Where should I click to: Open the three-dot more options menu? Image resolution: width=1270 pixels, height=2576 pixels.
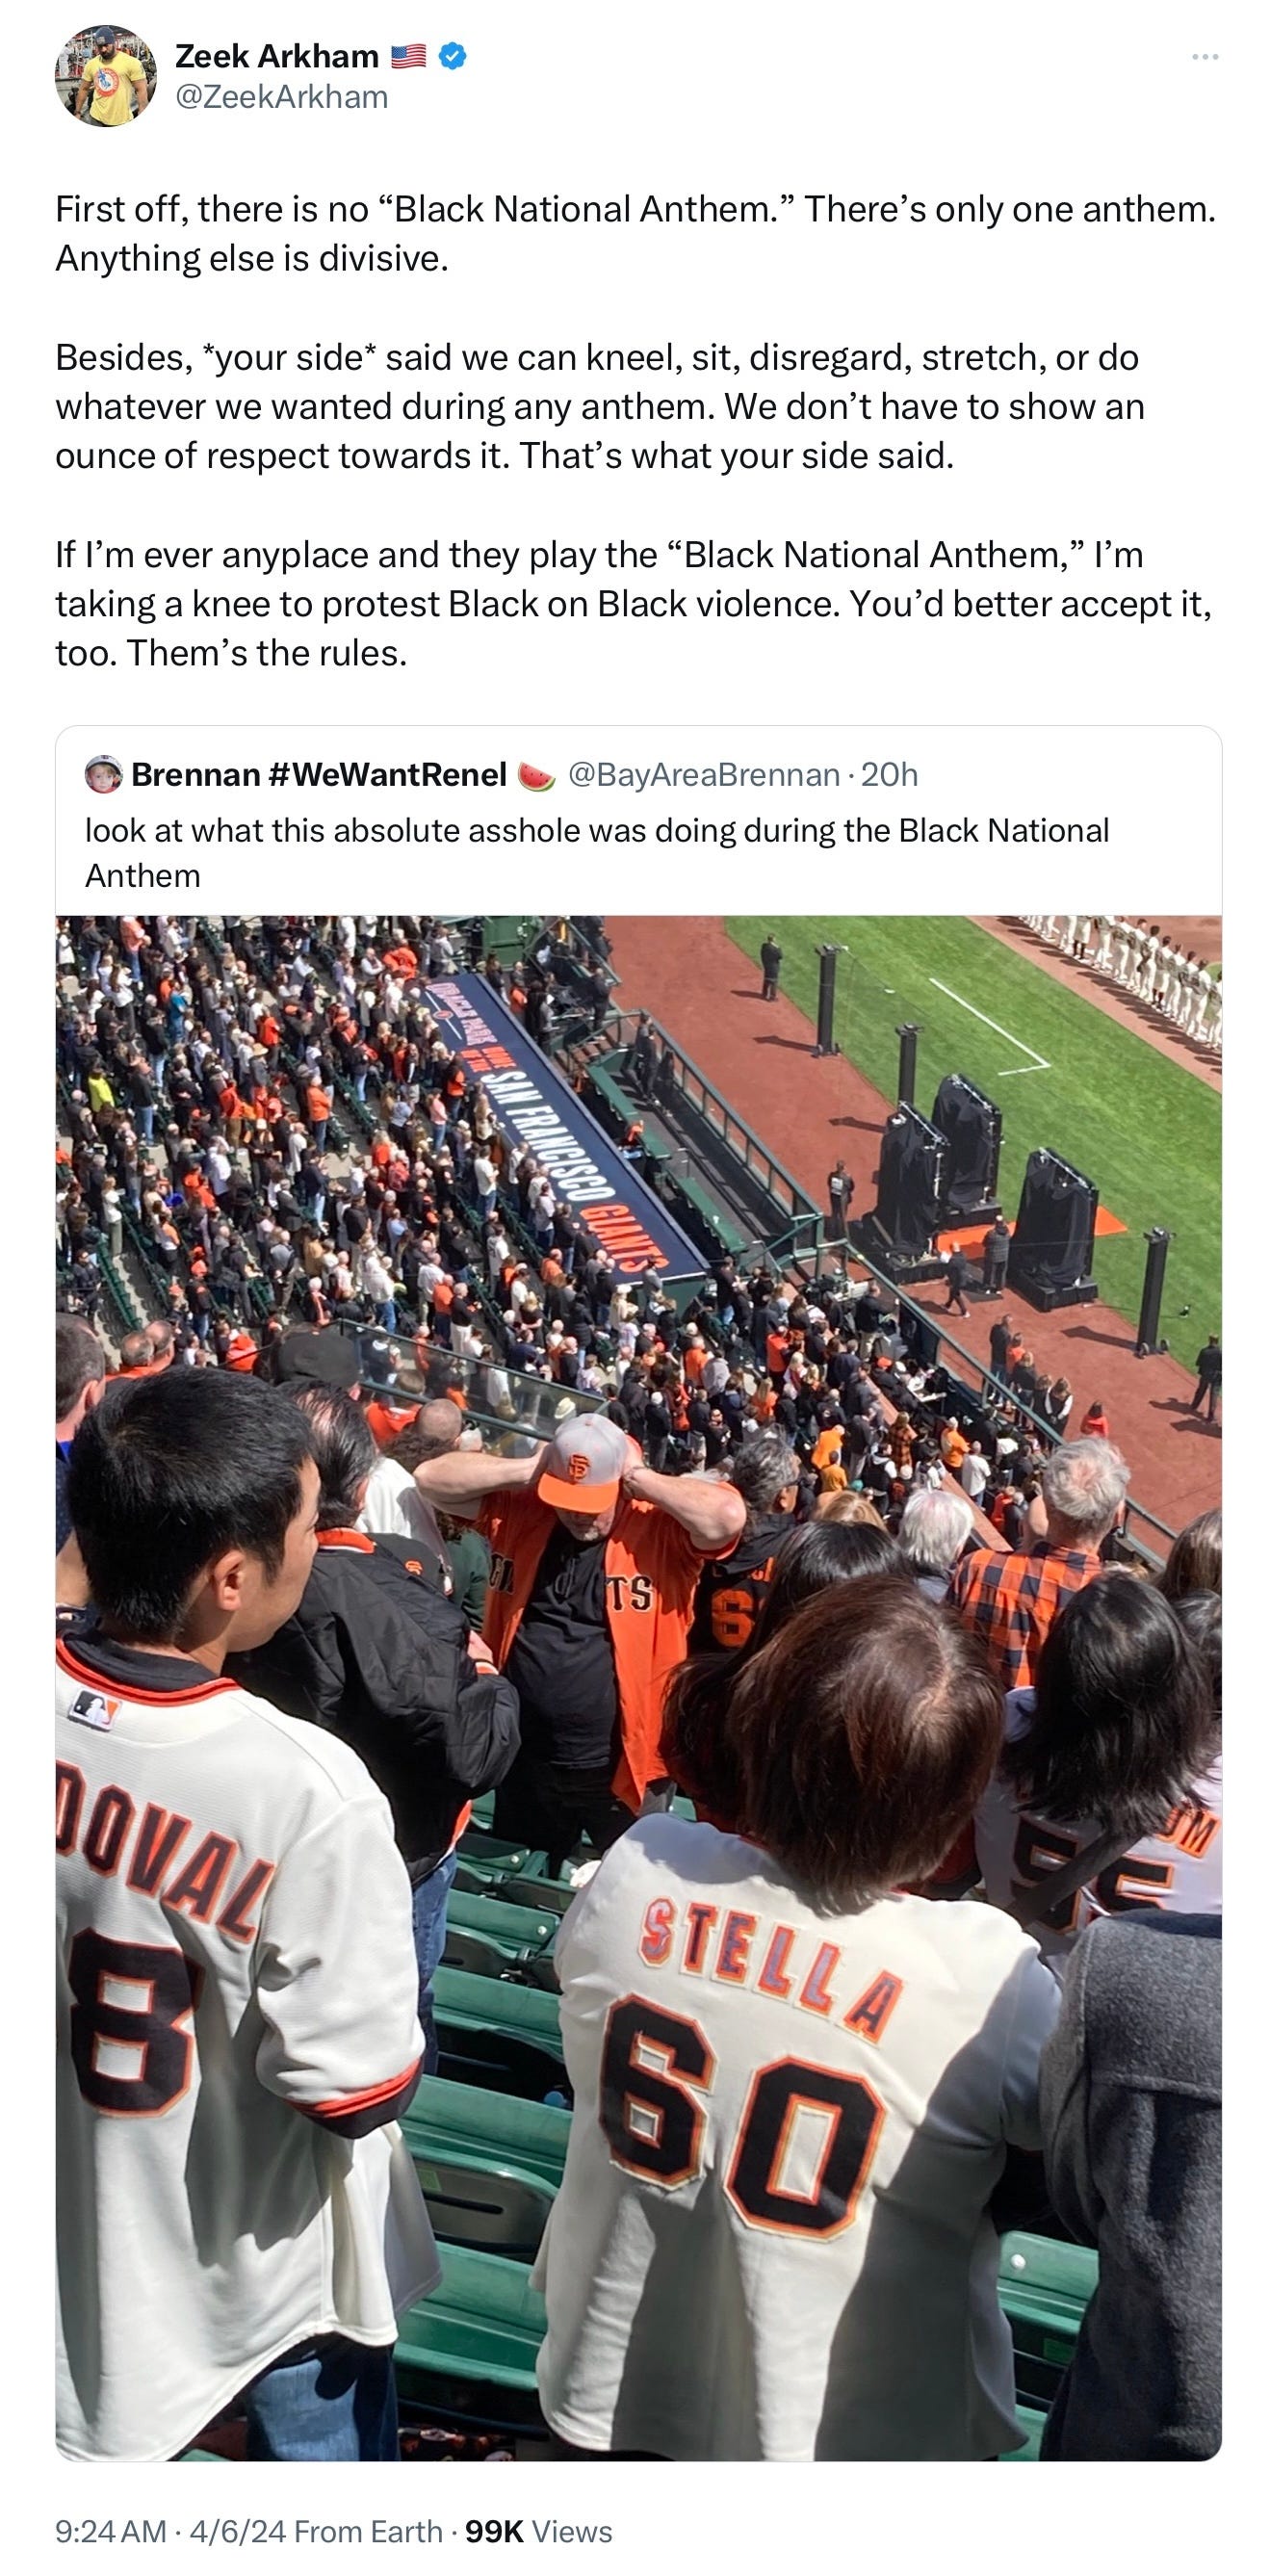1204,57
